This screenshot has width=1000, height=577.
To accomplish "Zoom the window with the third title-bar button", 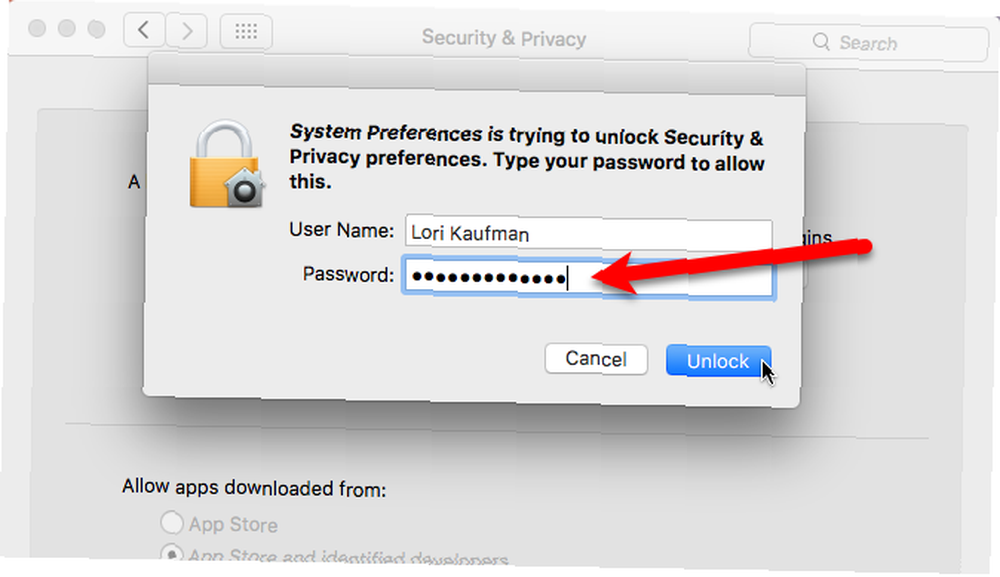I will (x=96, y=29).
